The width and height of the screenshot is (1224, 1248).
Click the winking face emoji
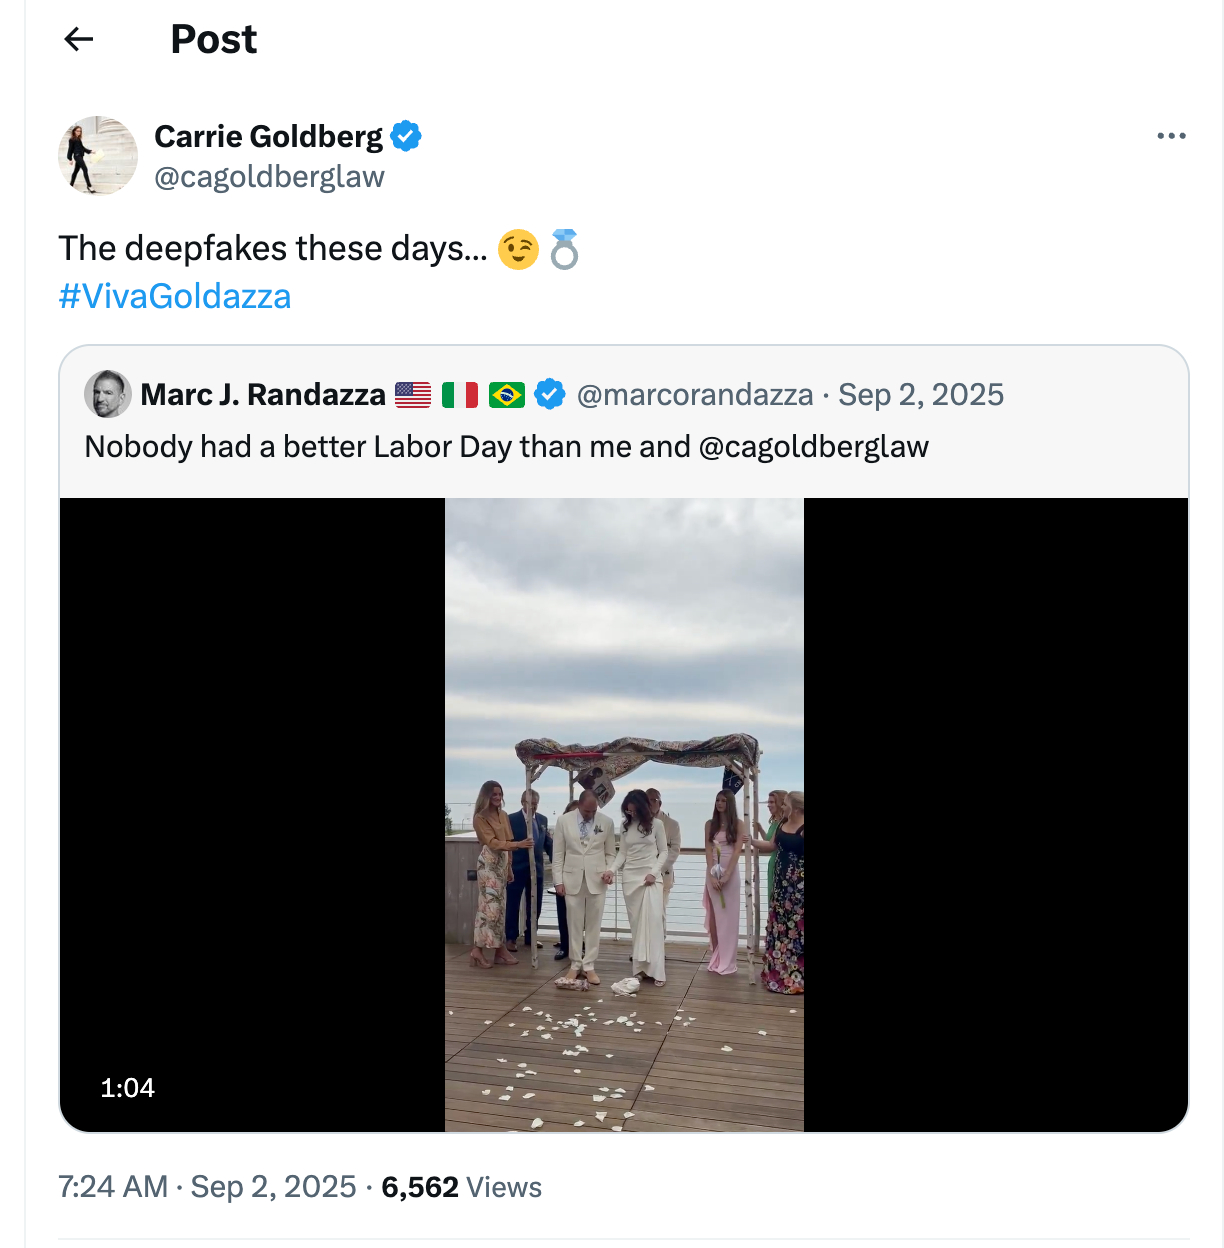[518, 249]
